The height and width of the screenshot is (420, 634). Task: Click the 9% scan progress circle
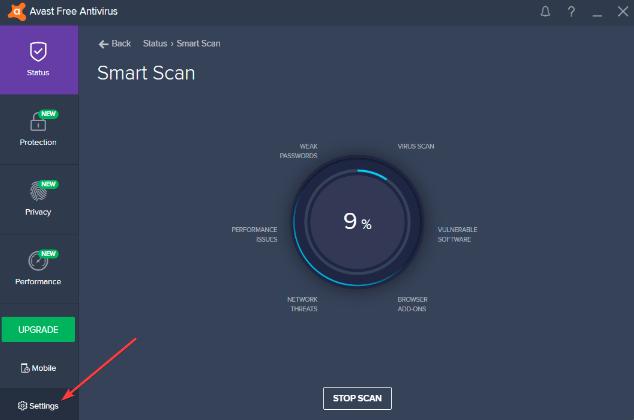(357, 223)
